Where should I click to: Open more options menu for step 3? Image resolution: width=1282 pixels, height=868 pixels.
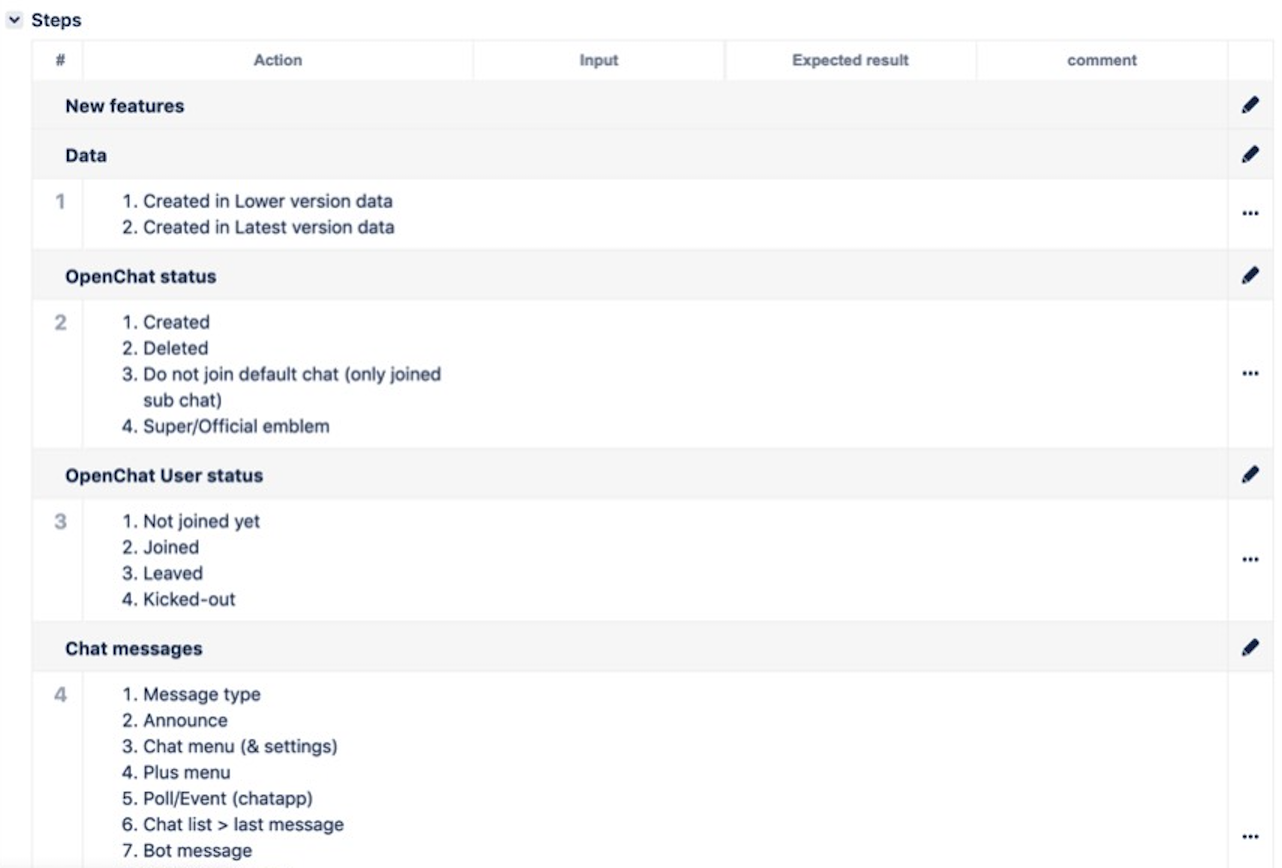click(x=1249, y=560)
